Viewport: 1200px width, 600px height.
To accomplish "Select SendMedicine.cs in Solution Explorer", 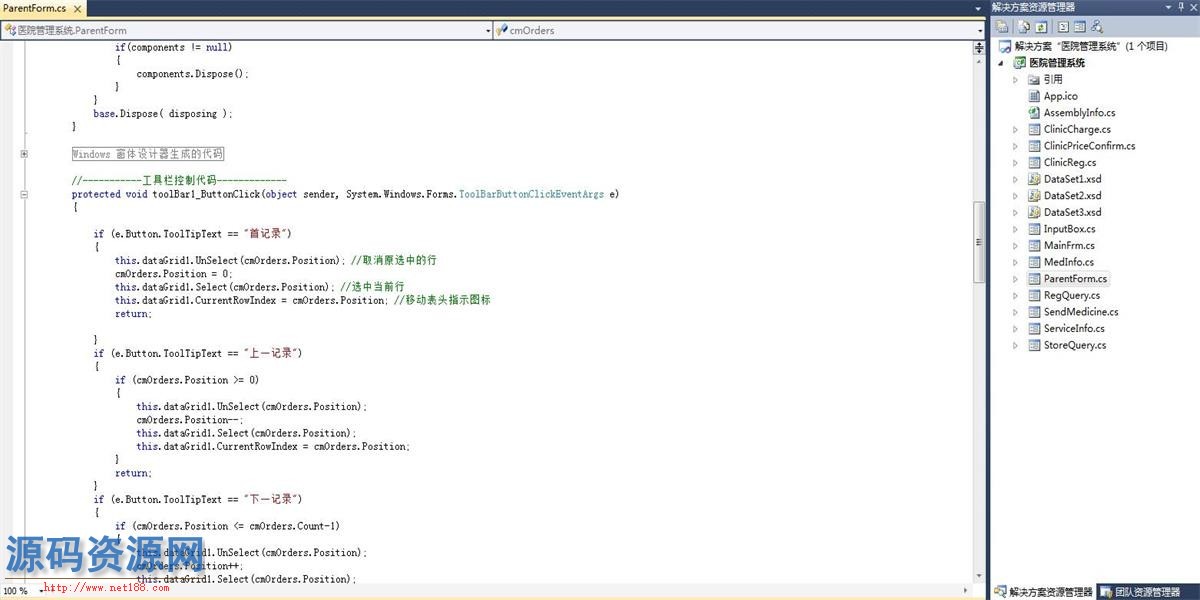I will (1081, 312).
